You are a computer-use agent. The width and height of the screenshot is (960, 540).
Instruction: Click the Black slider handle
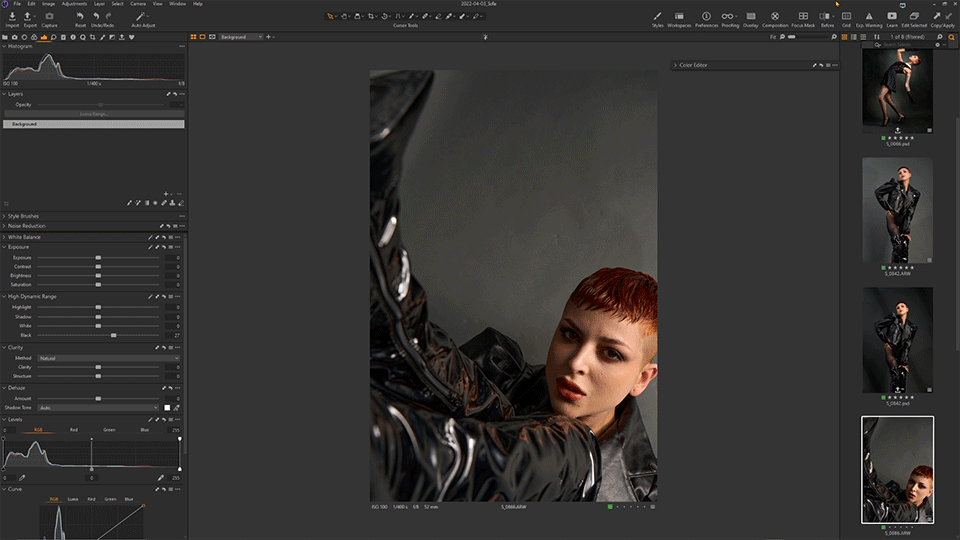[113, 336]
